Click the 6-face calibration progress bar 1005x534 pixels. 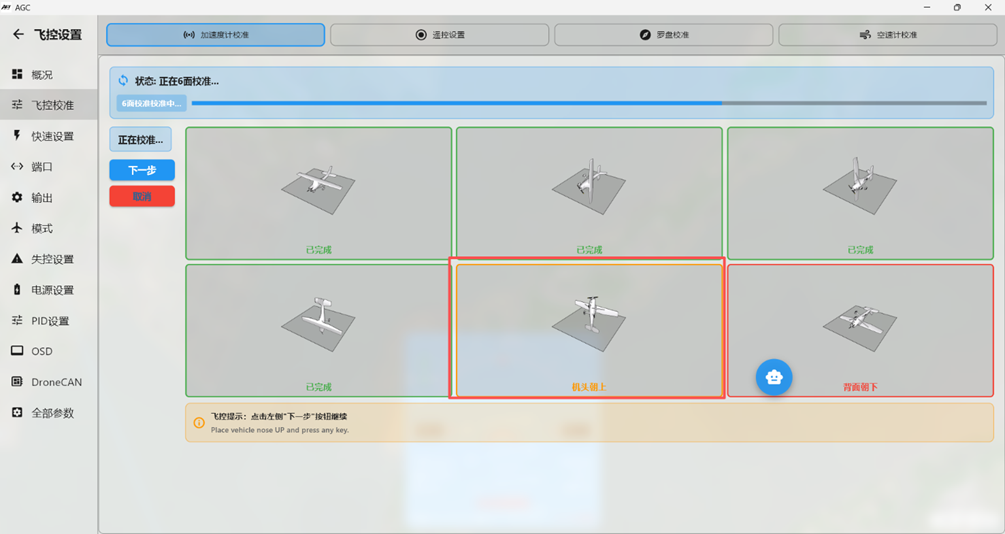click(x=588, y=103)
